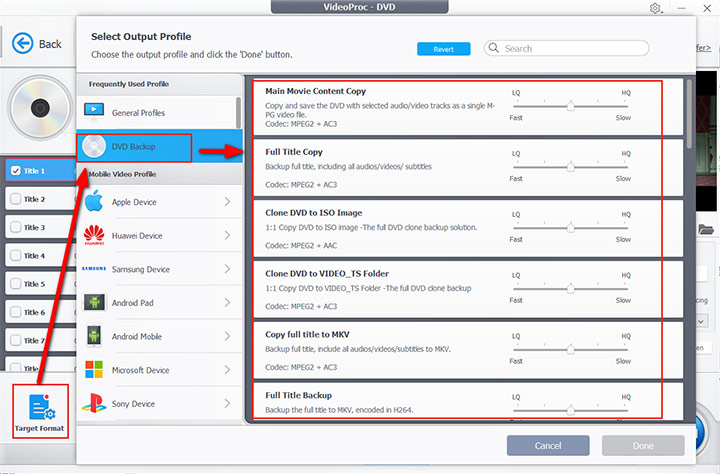Check the Title 4 checkbox
Image resolution: width=720 pixels, height=474 pixels.
point(16,255)
